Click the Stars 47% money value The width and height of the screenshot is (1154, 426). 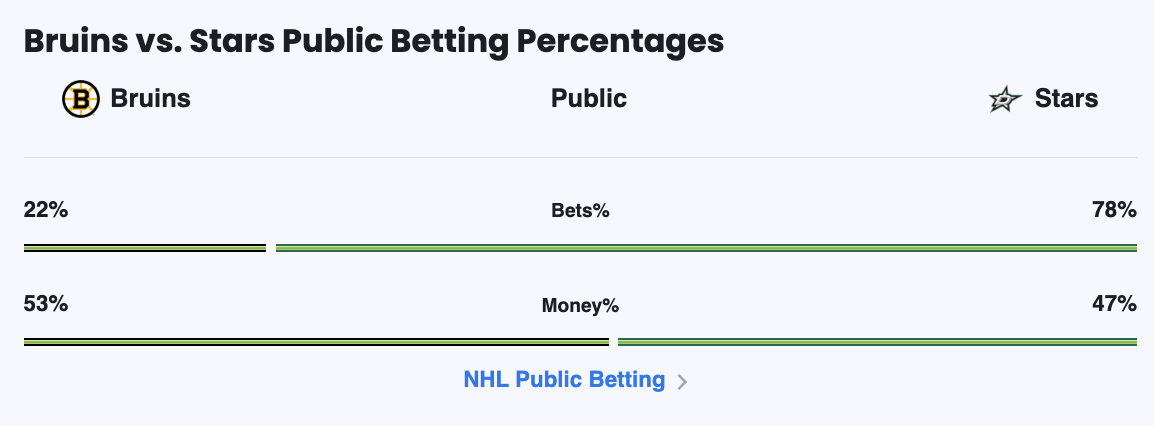point(1114,304)
